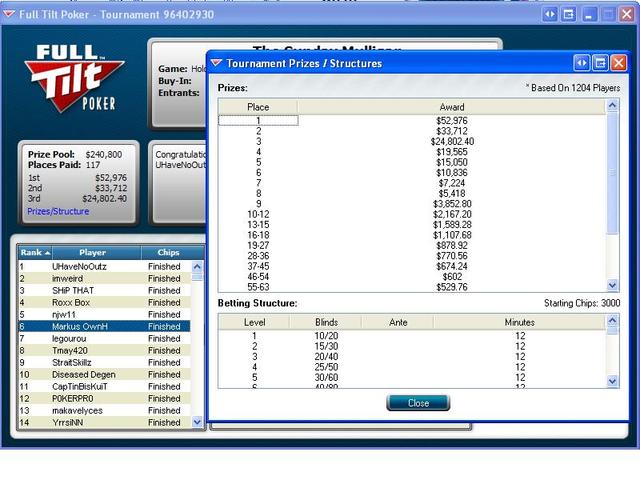Click the Level column header in Betting Structure
The width and height of the screenshot is (640, 480).
254,322
